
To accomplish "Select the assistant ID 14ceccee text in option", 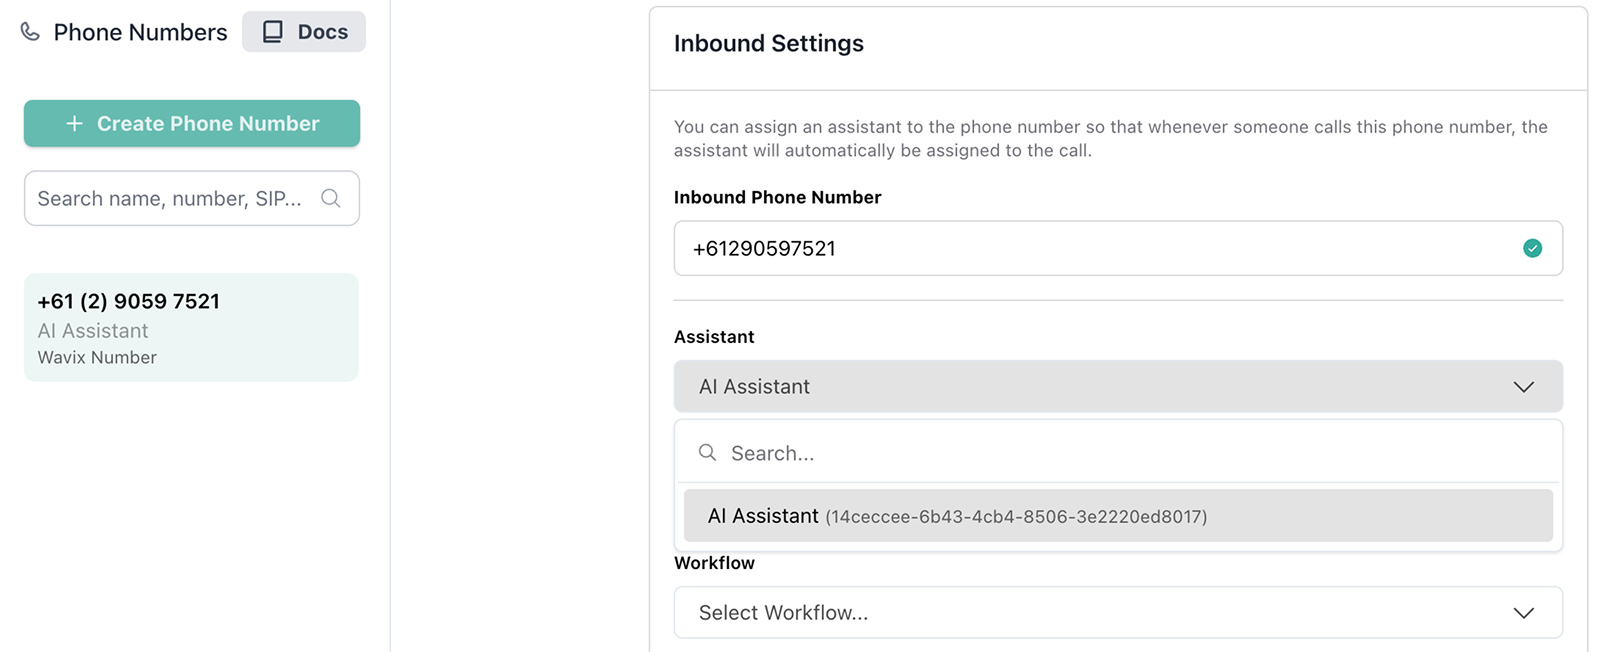I will tap(1016, 517).
